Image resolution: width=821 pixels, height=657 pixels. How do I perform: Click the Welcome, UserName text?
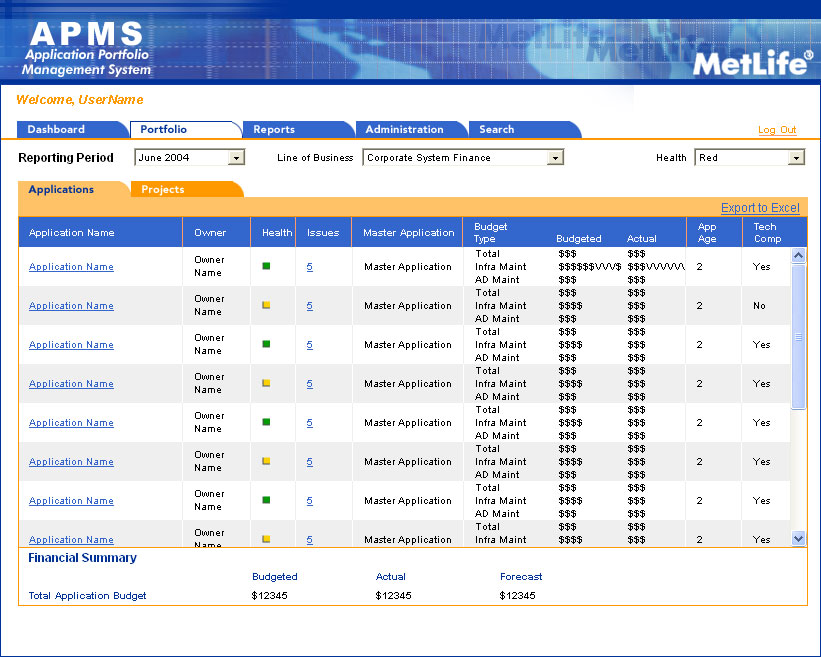(x=80, y=99)
